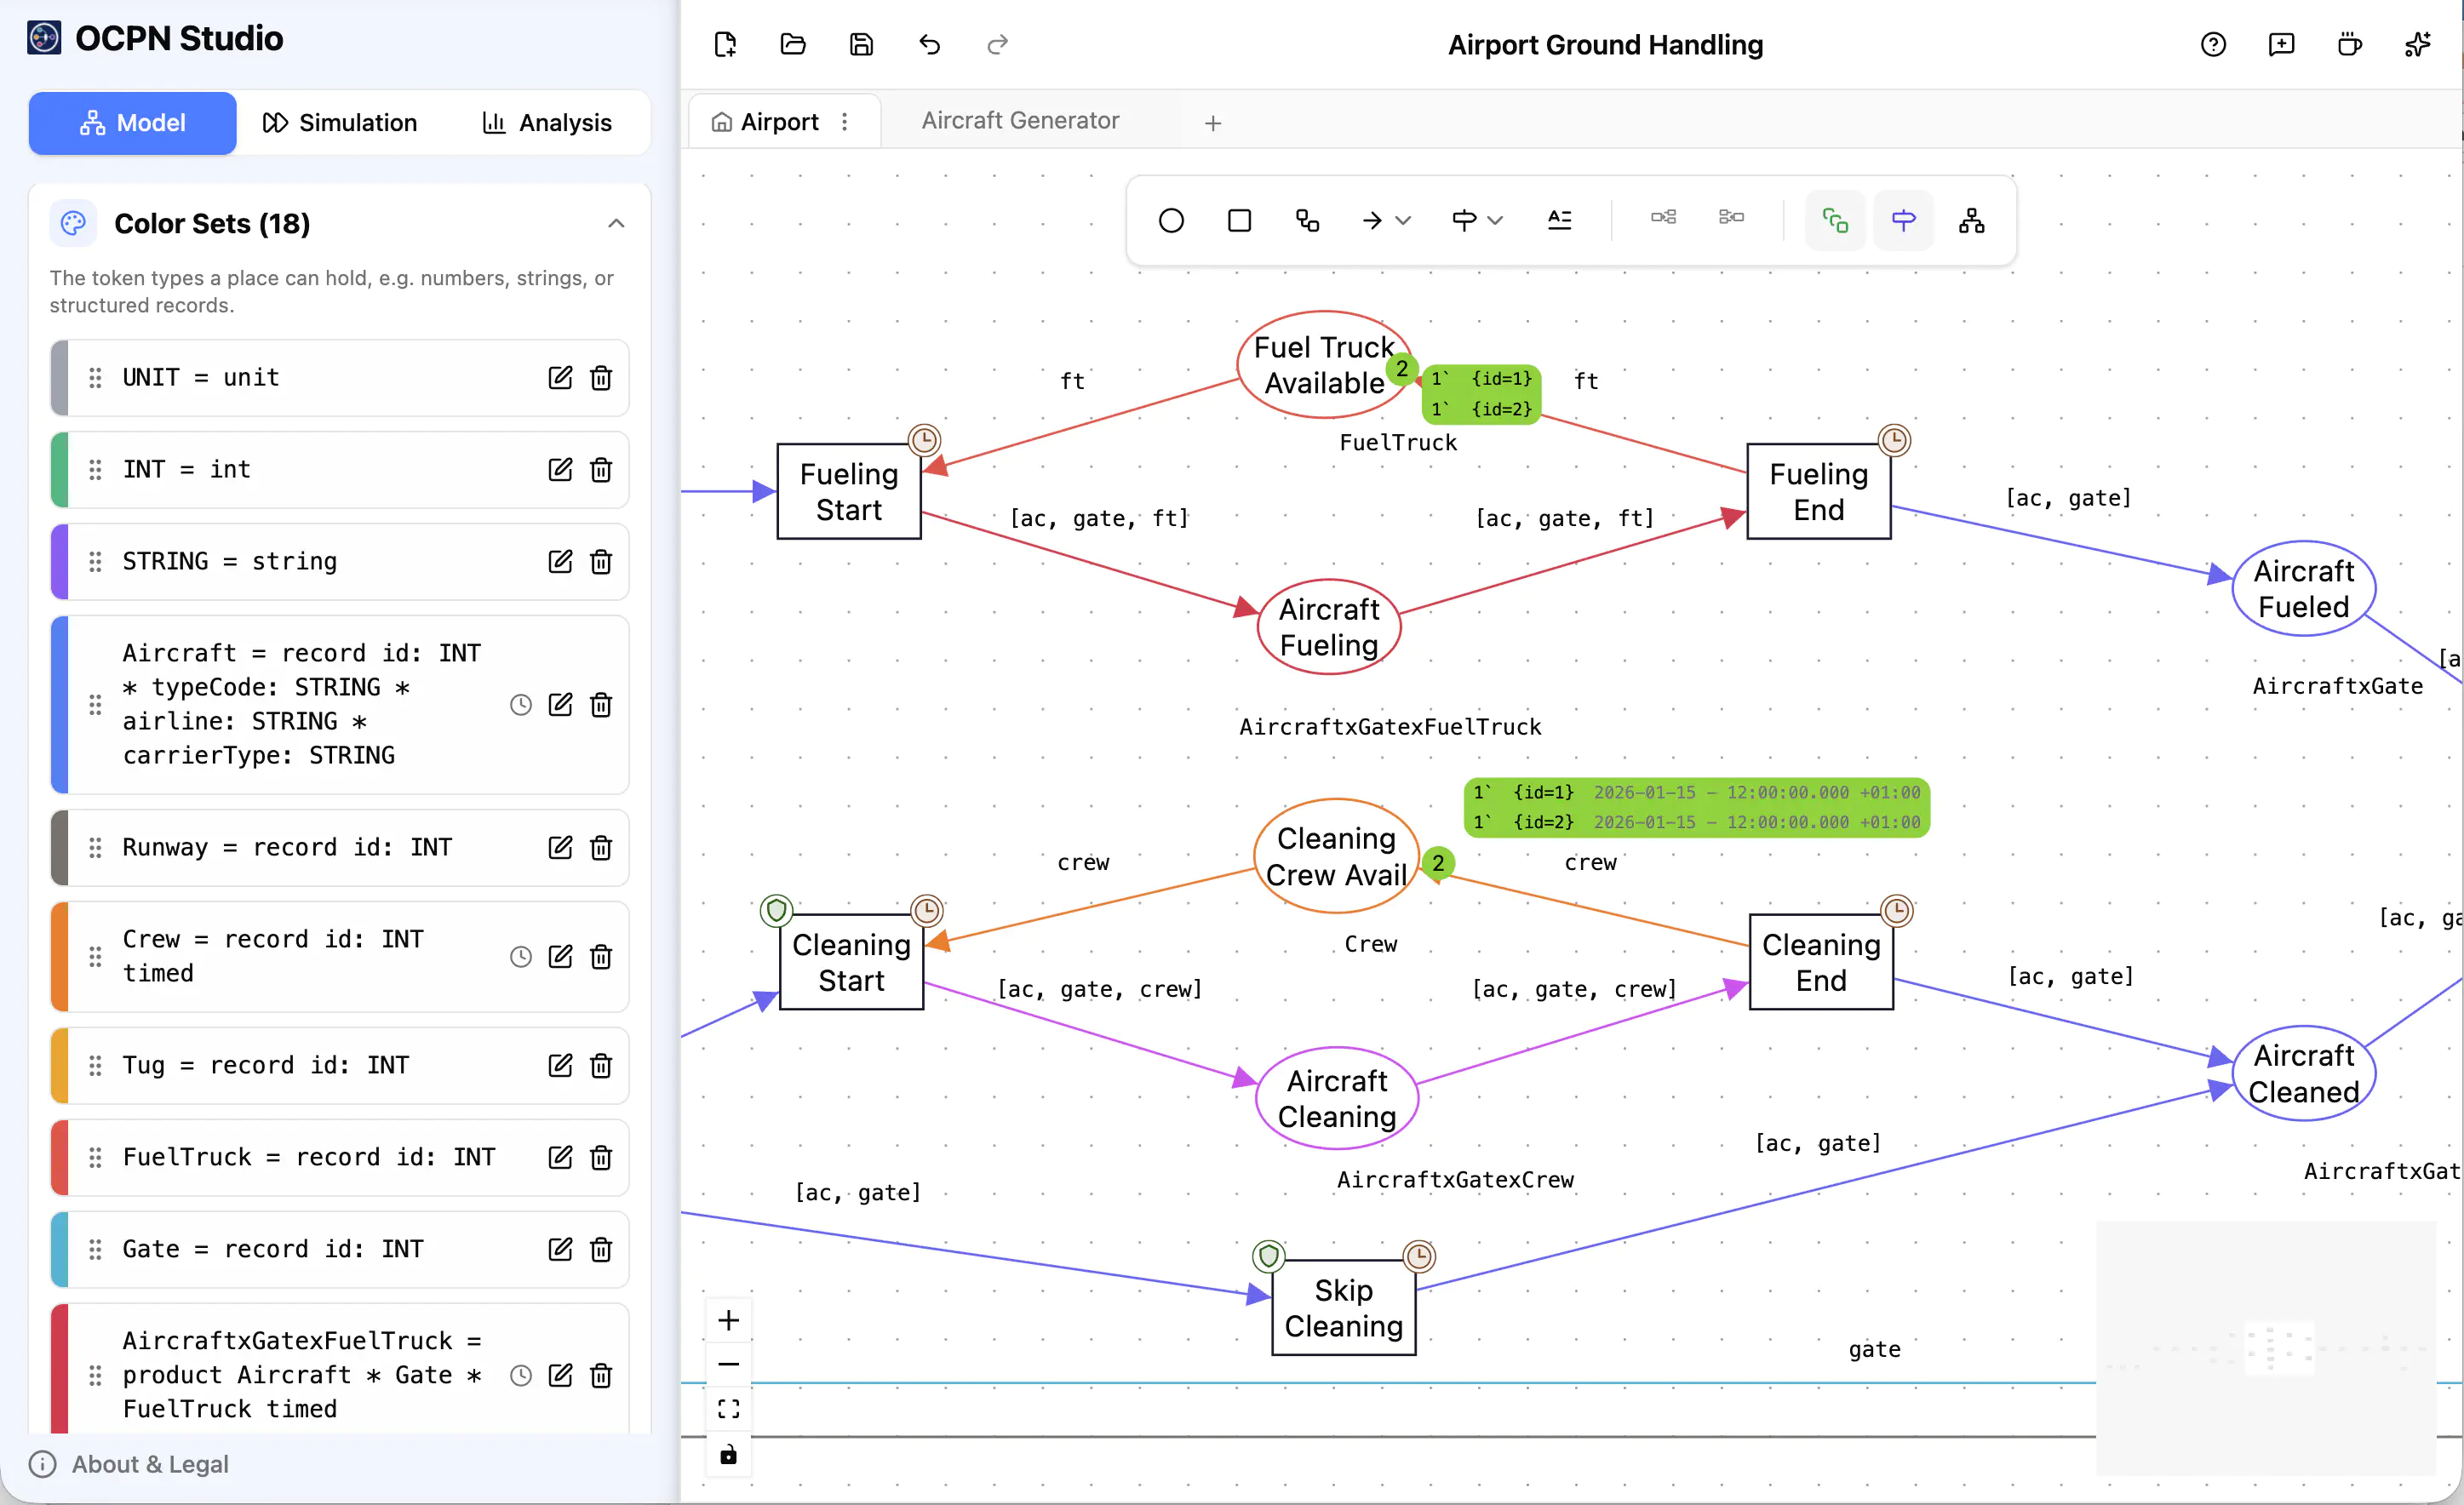This screenshot has width=2464, height=1505.
Task: Zoom out of the canvas
Action: [x=728, y=1364]
